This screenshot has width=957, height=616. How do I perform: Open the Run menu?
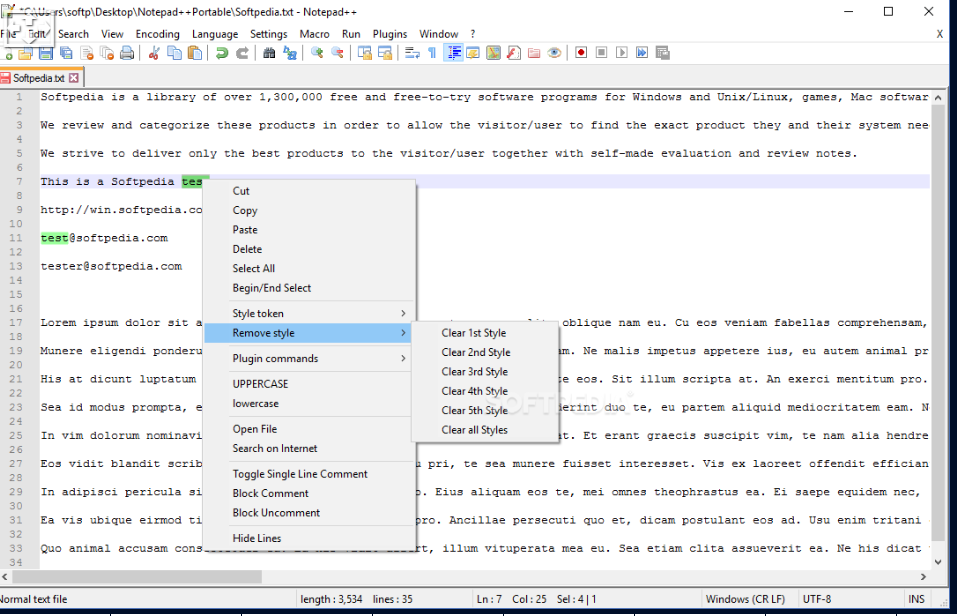351,34
